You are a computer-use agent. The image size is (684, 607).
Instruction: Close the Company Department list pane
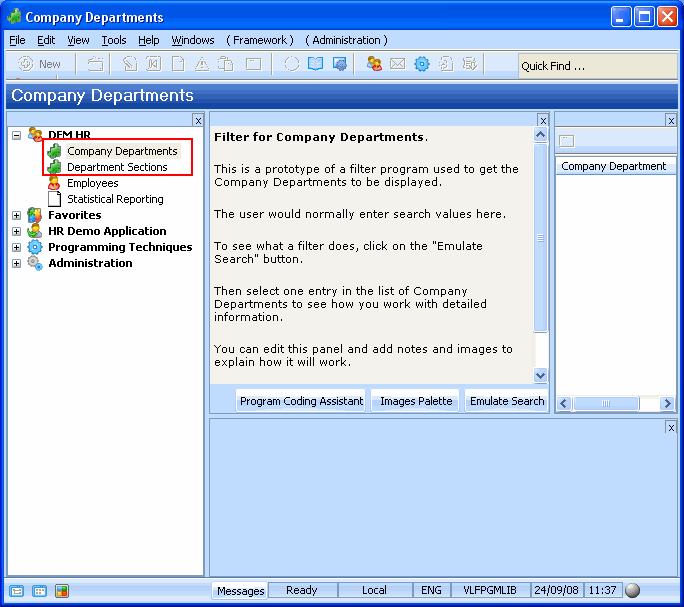671,120
